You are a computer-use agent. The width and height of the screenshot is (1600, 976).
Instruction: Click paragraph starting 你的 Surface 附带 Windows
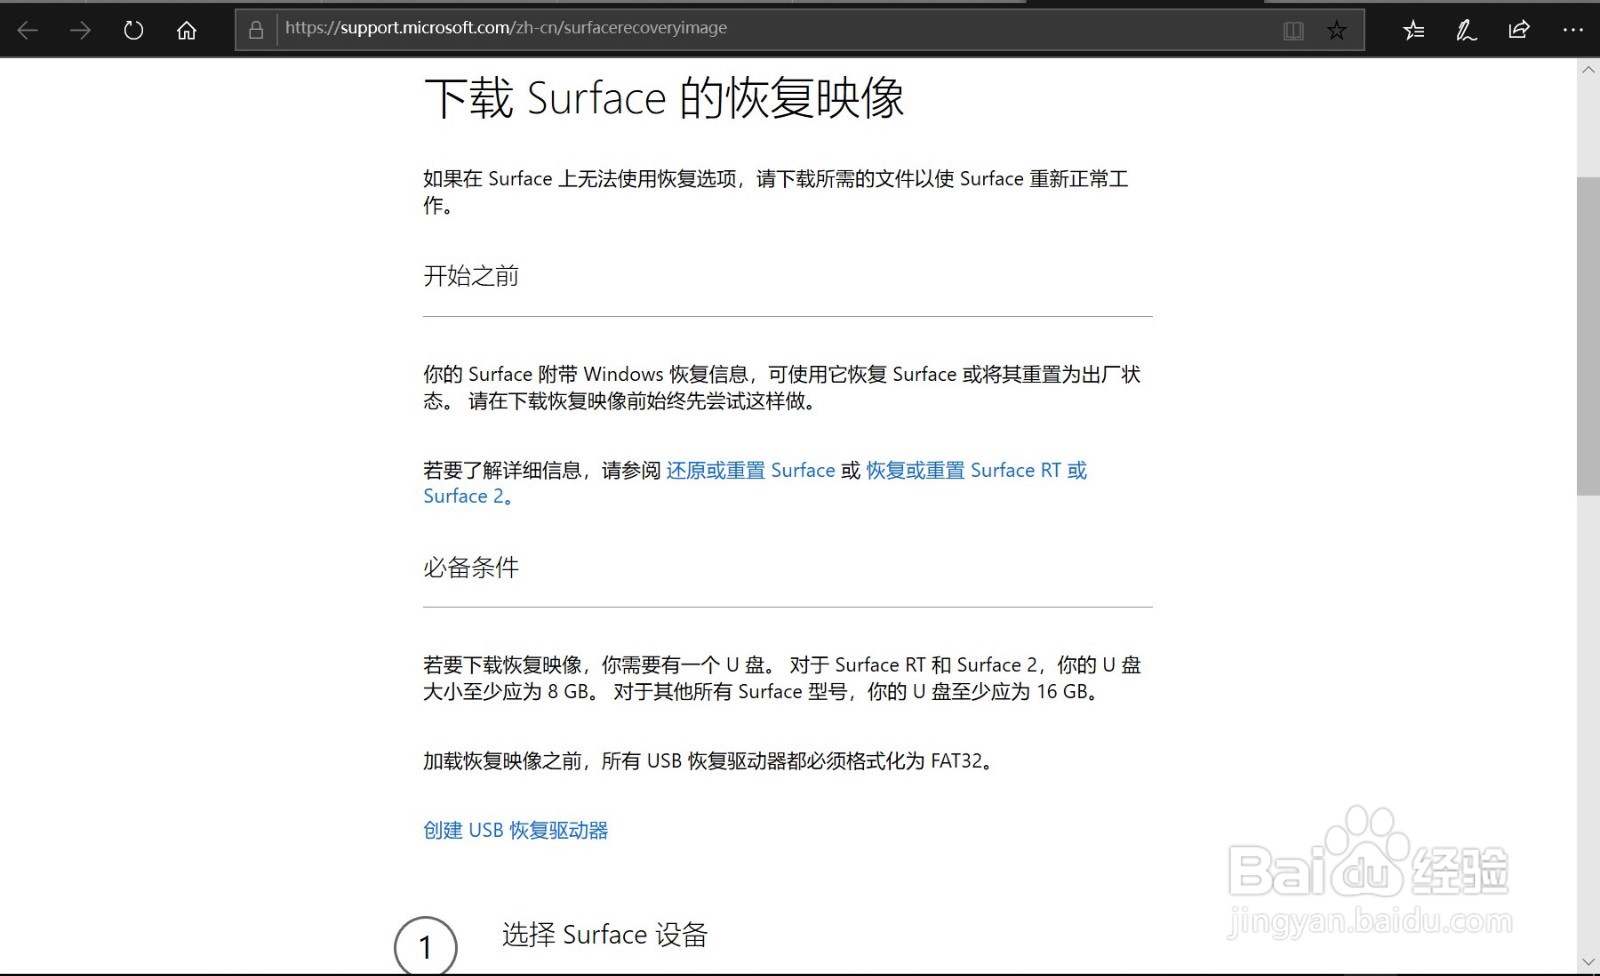[x=782, y=387]
